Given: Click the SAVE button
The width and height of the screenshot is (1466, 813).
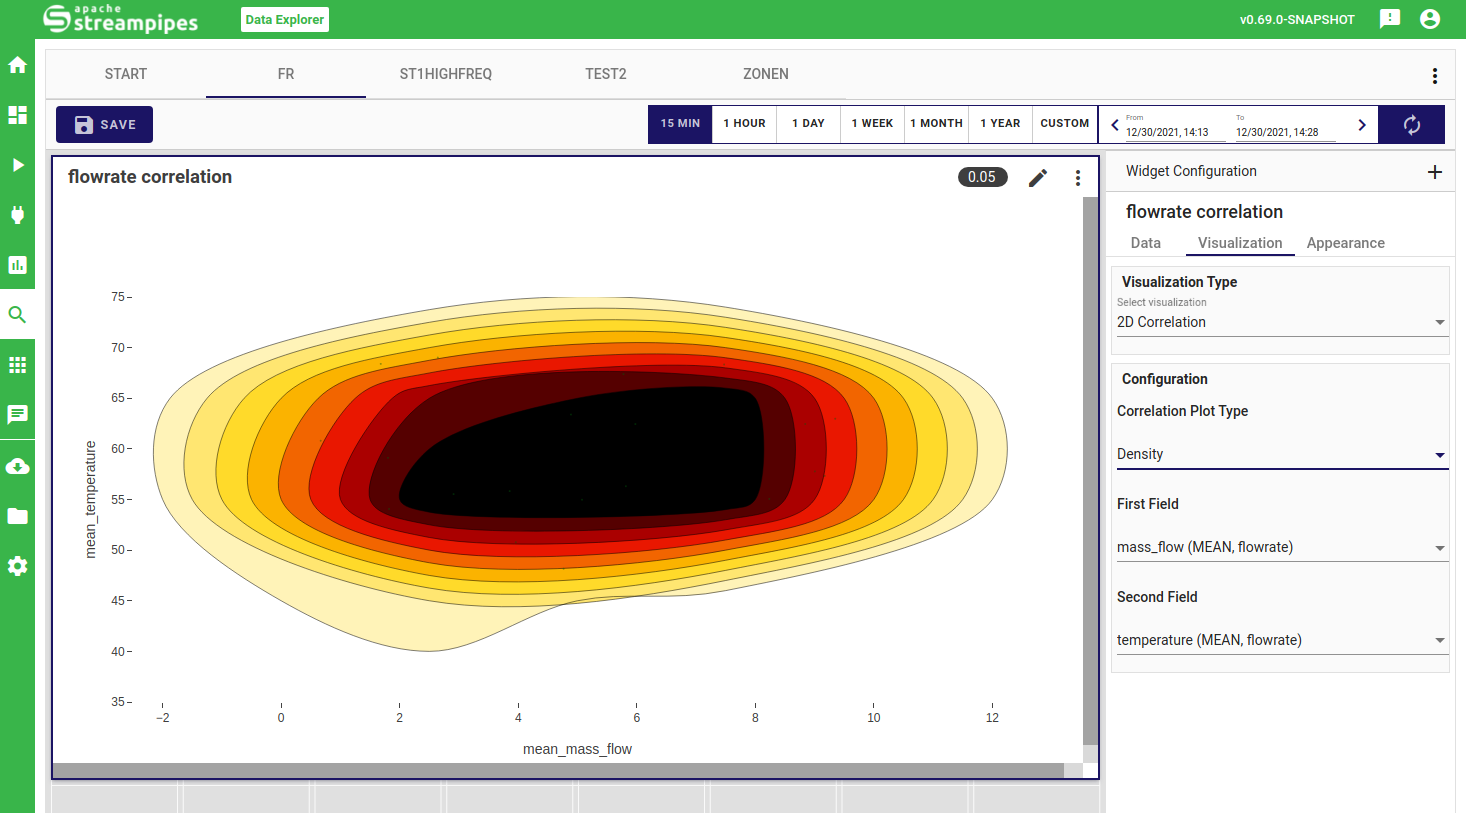Looking at the screenshot, I should [104, 124].
